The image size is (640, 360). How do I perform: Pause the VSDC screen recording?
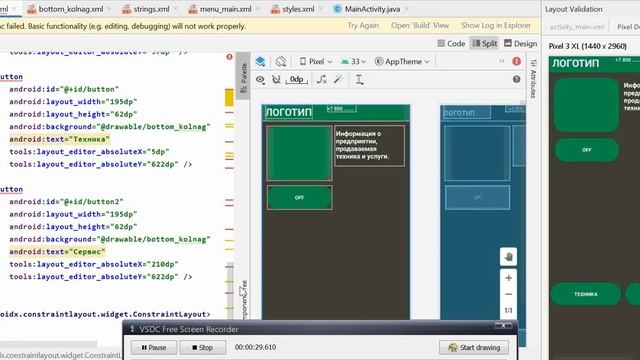coord(154,347)
